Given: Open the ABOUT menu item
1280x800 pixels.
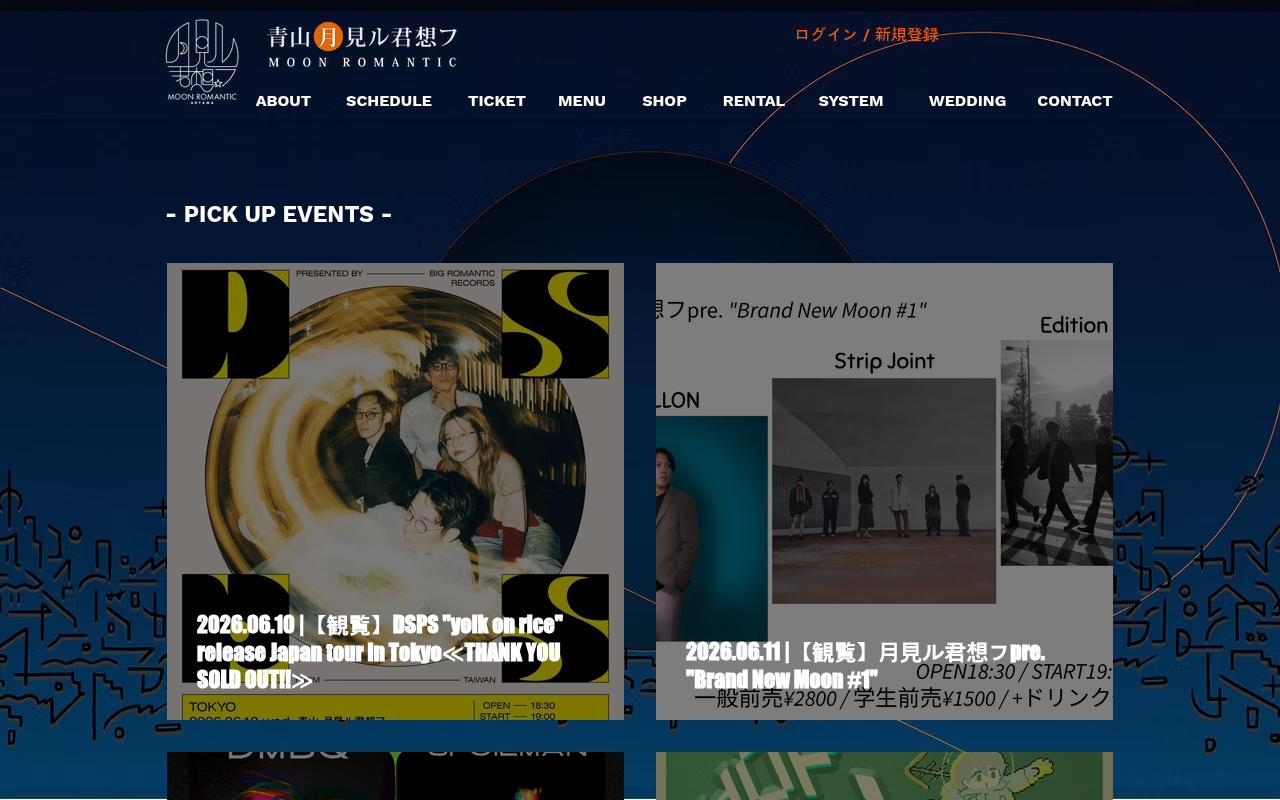Looking at the screenshot, I should 283,101.
